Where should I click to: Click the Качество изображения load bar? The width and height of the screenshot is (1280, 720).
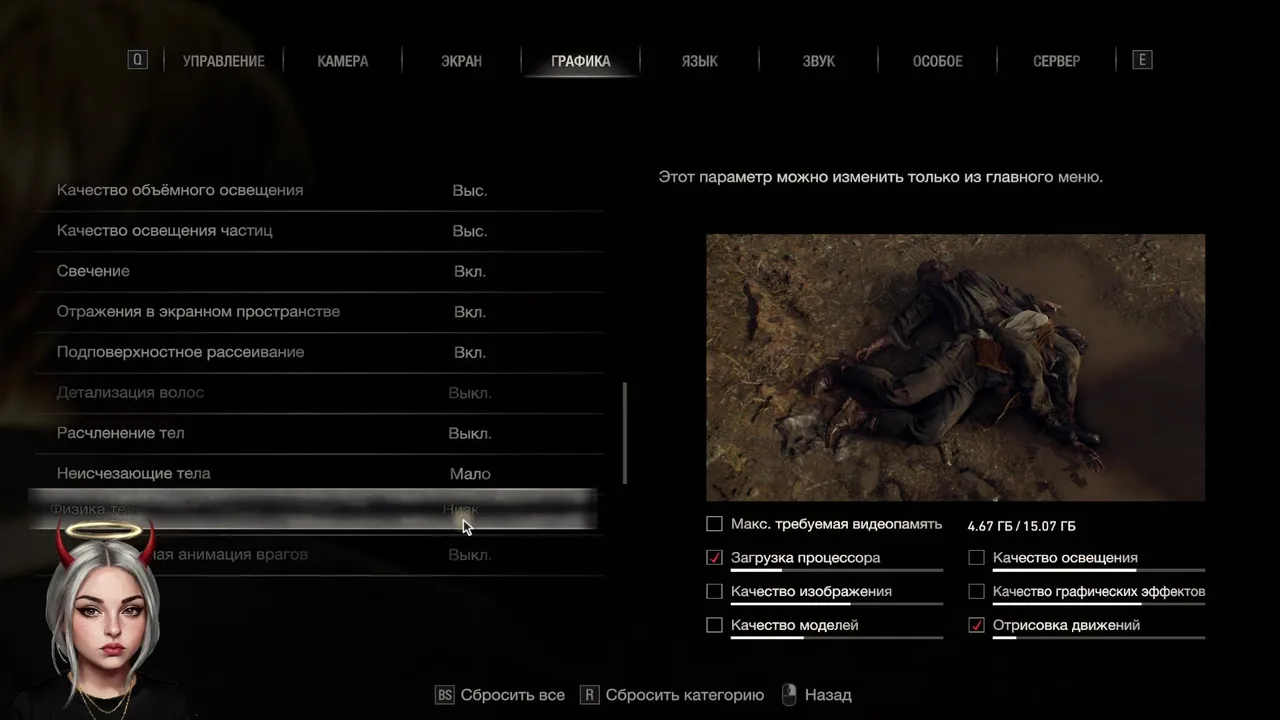pos(837,604)
